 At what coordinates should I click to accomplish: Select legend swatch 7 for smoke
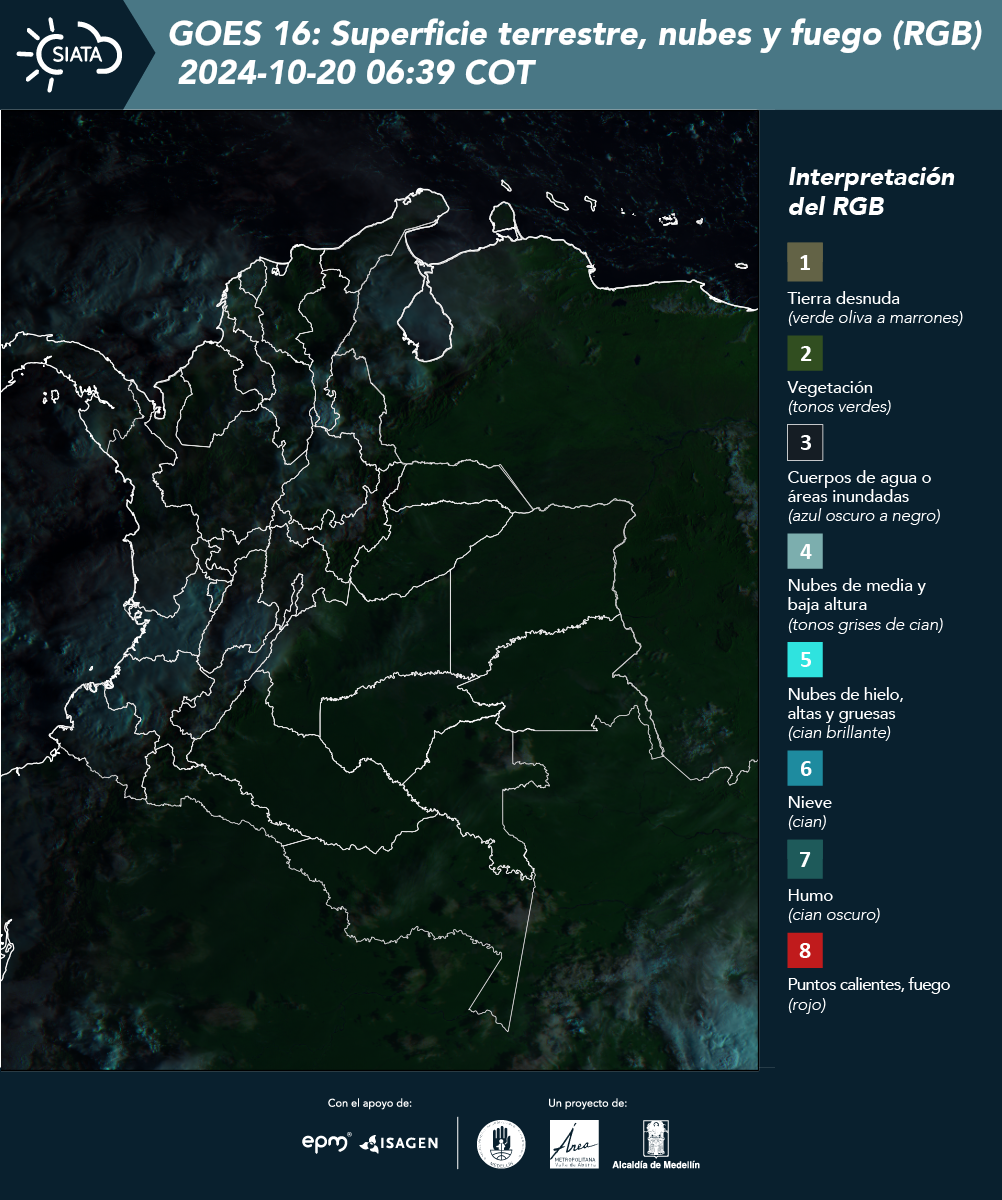[x=805, y=859]
